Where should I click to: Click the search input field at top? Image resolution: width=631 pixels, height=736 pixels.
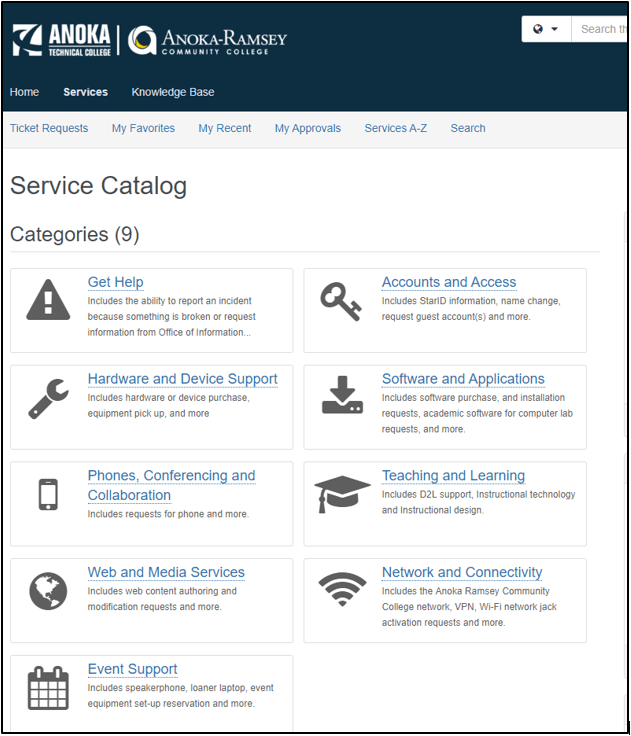pos(600,29)
